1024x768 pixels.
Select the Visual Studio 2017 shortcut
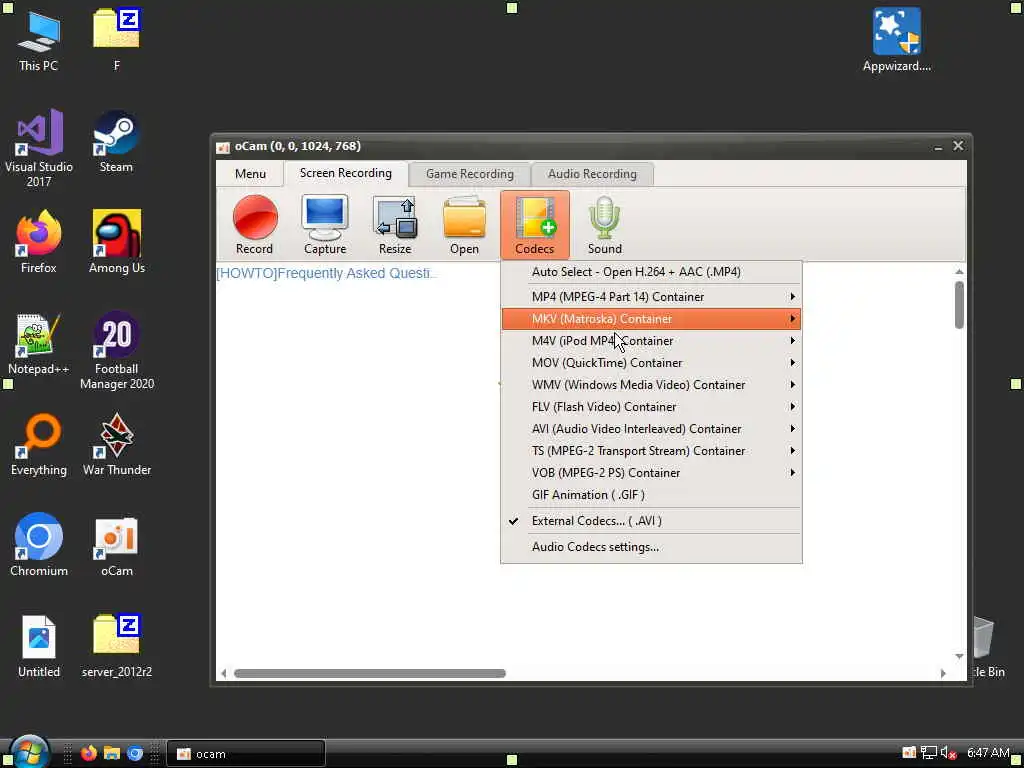pyautogui.click(x=39, y=148)
